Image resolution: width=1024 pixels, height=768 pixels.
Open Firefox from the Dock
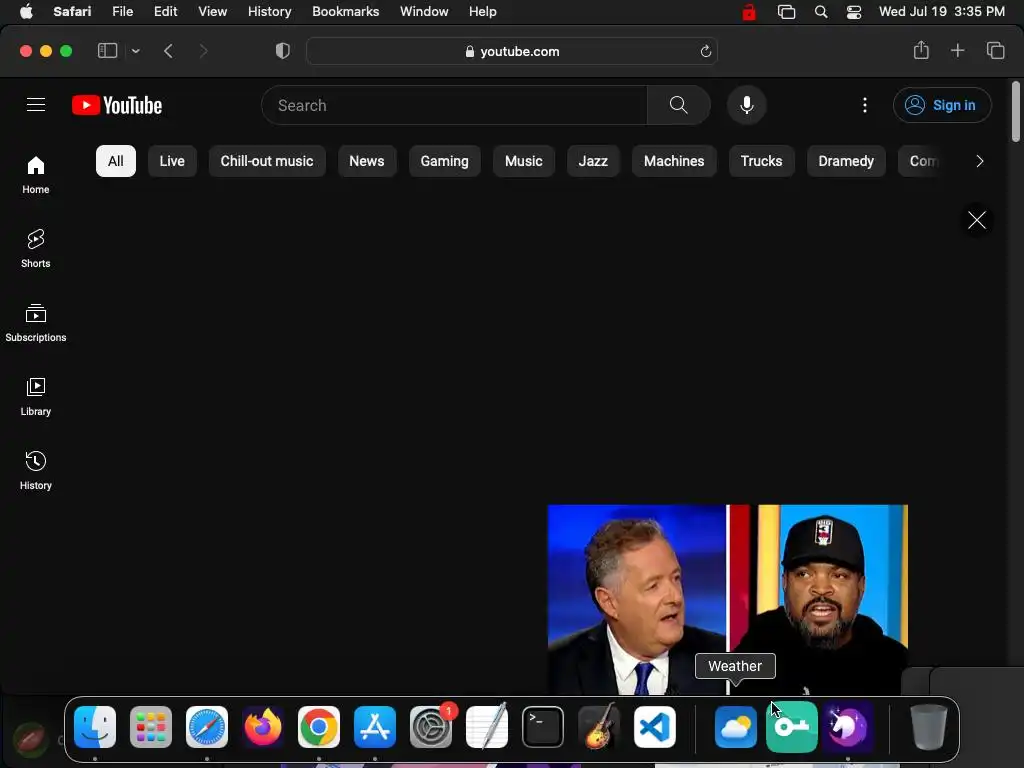point(263,727)
